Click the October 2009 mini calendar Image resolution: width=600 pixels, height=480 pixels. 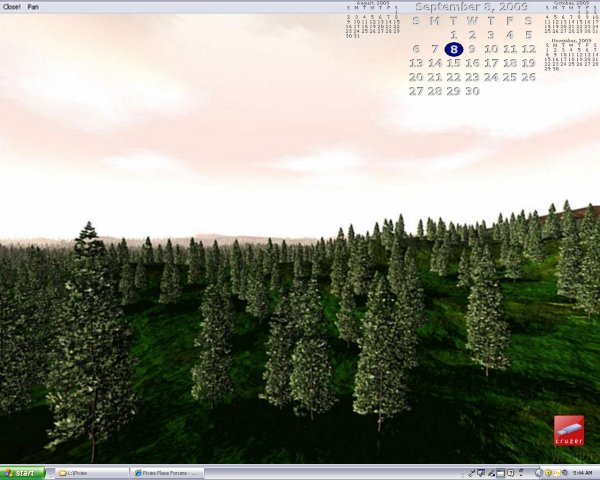[570, 20]
